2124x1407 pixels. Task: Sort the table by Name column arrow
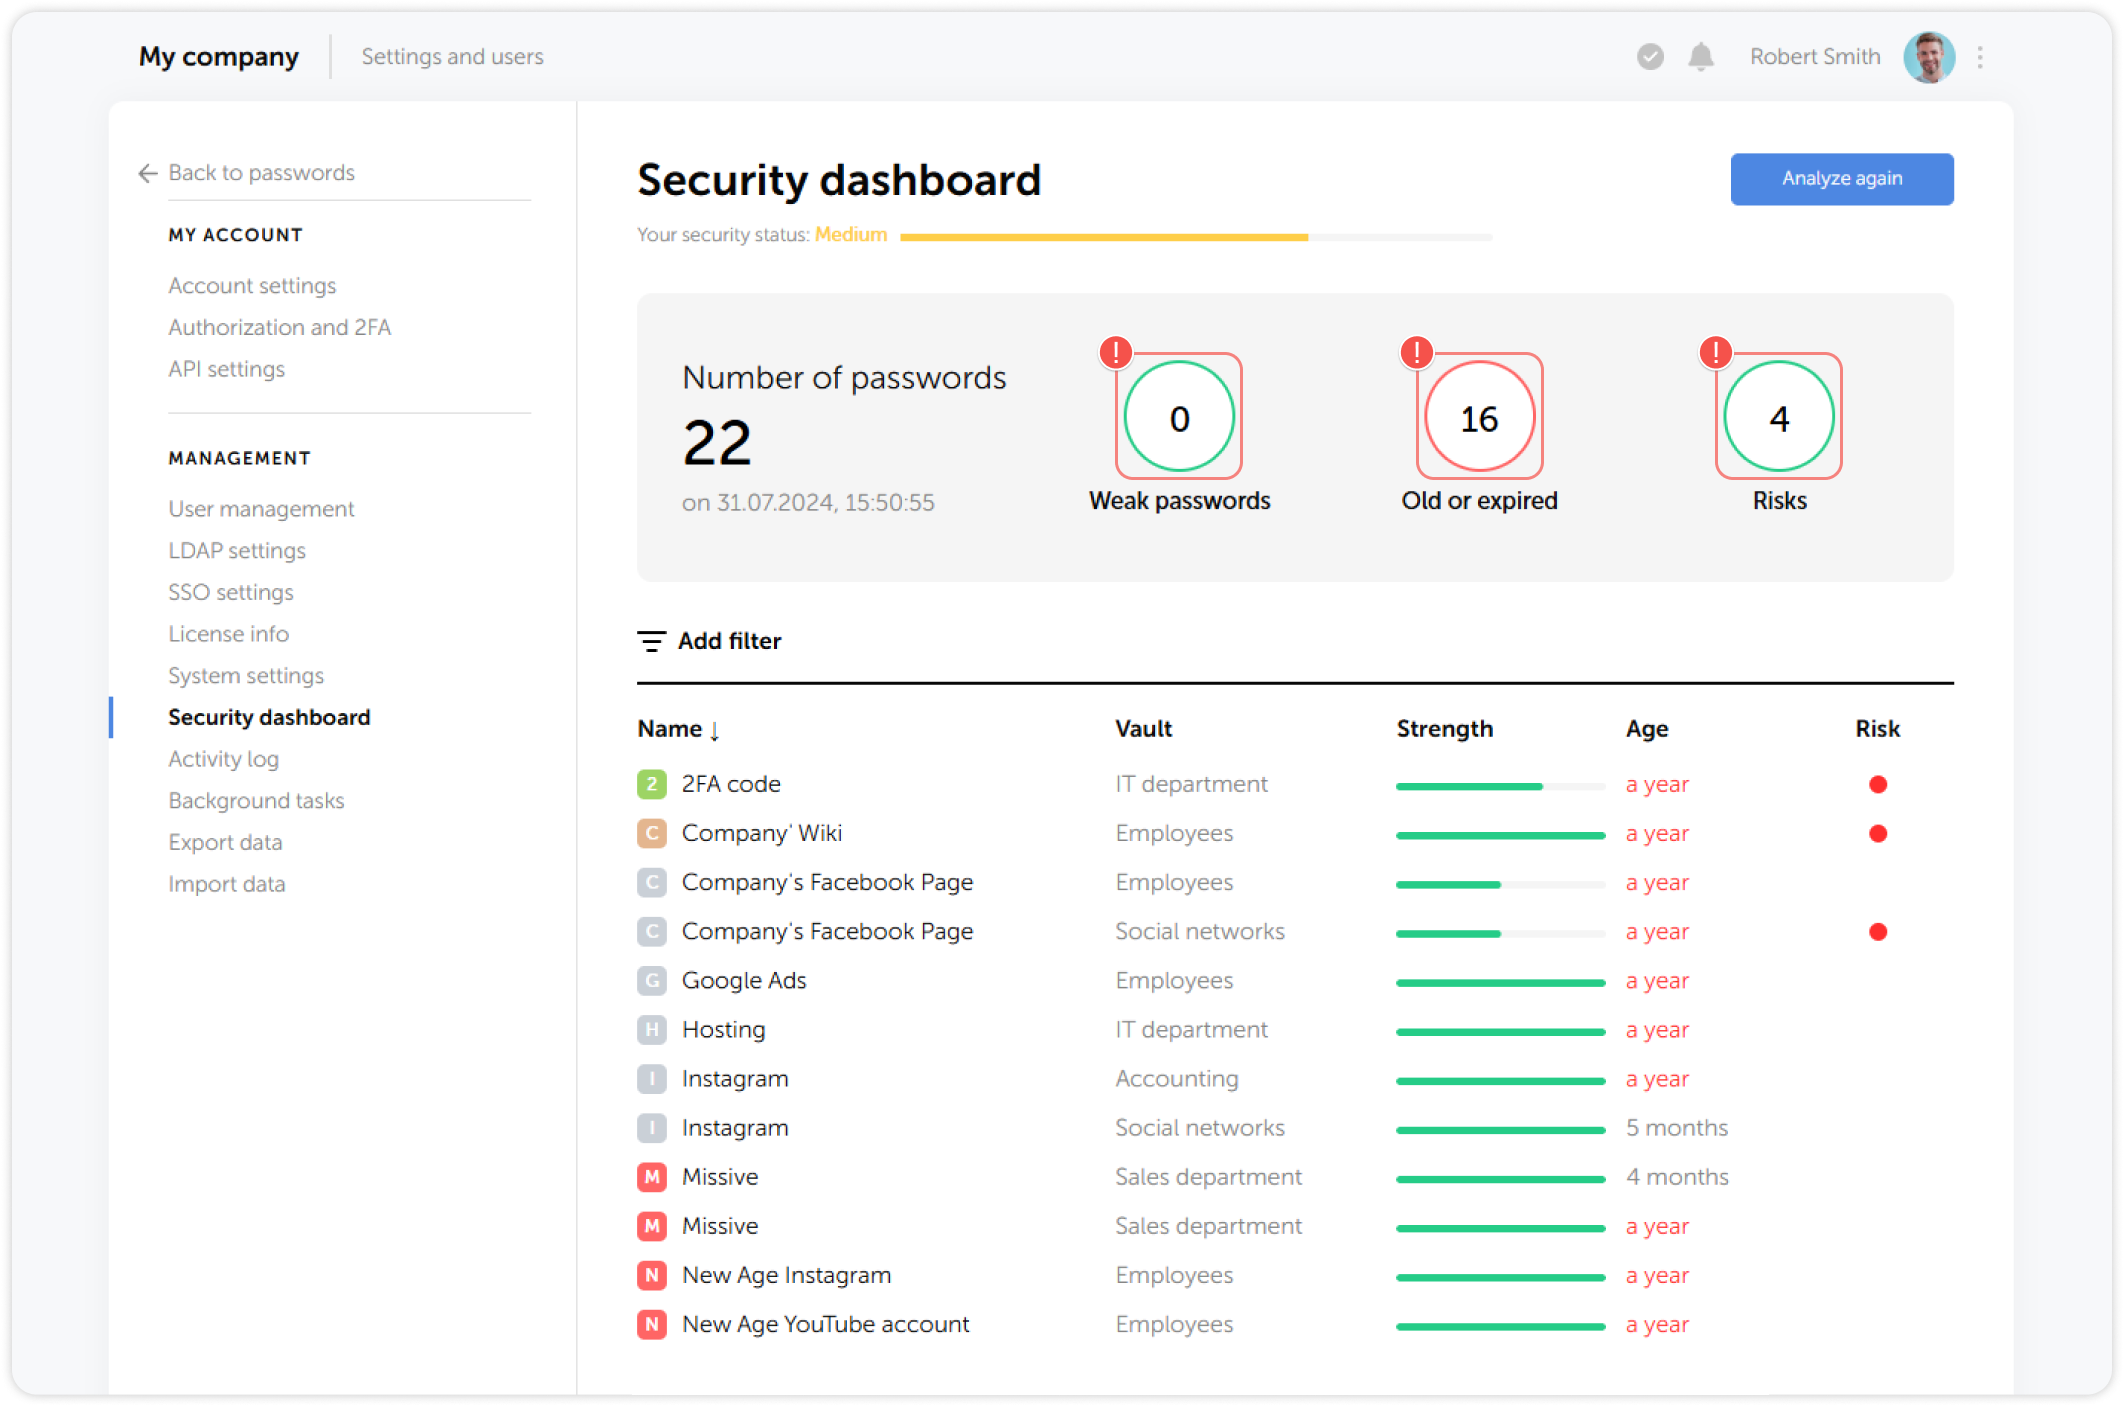coord(714,731)
